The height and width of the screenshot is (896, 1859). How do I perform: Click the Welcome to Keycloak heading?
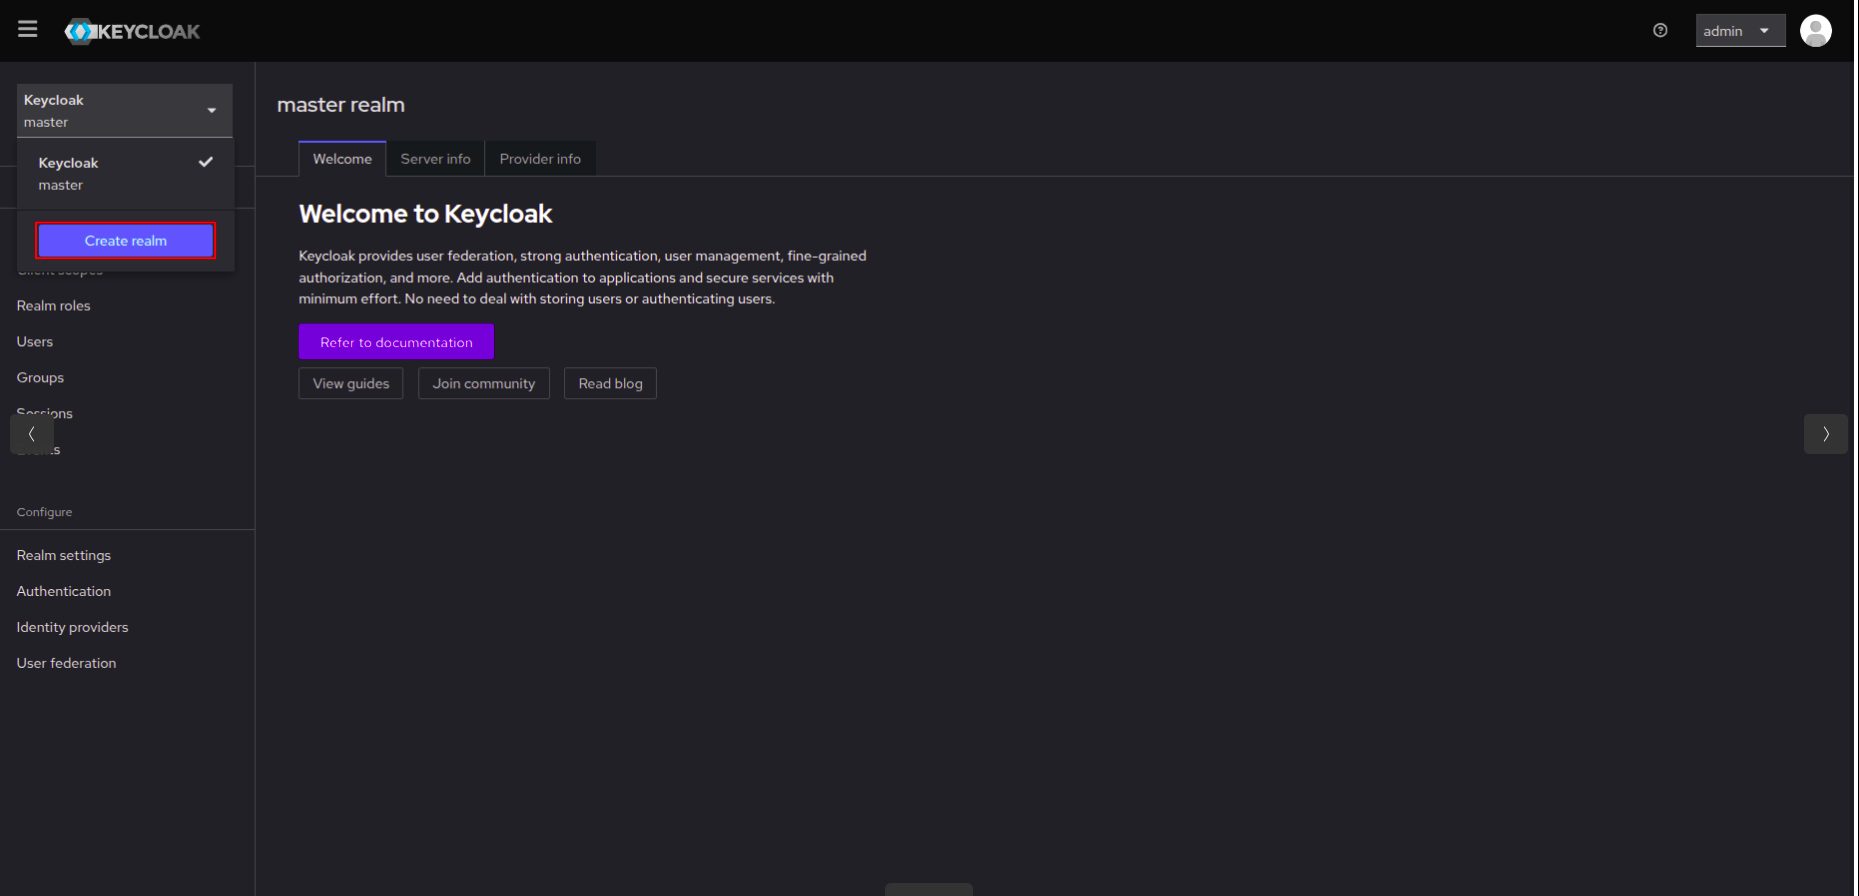[425, 214]
